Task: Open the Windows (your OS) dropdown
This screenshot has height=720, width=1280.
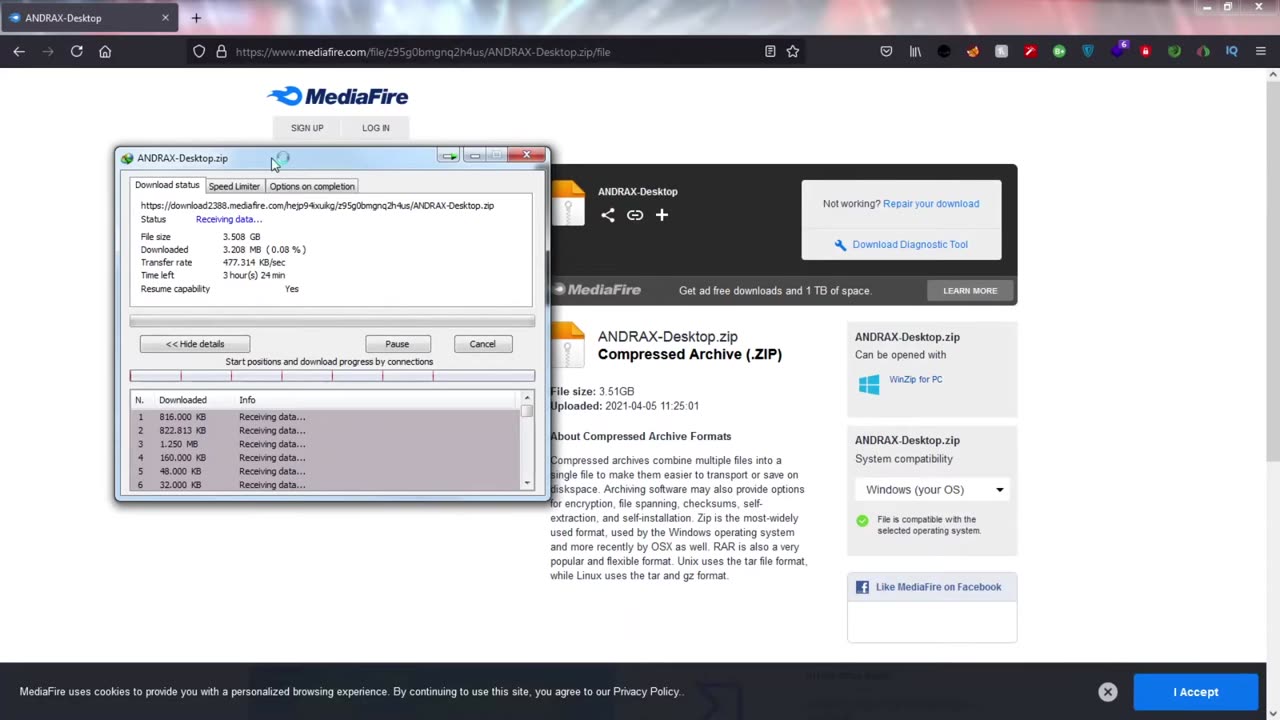Action: click(x=932, y=490)
